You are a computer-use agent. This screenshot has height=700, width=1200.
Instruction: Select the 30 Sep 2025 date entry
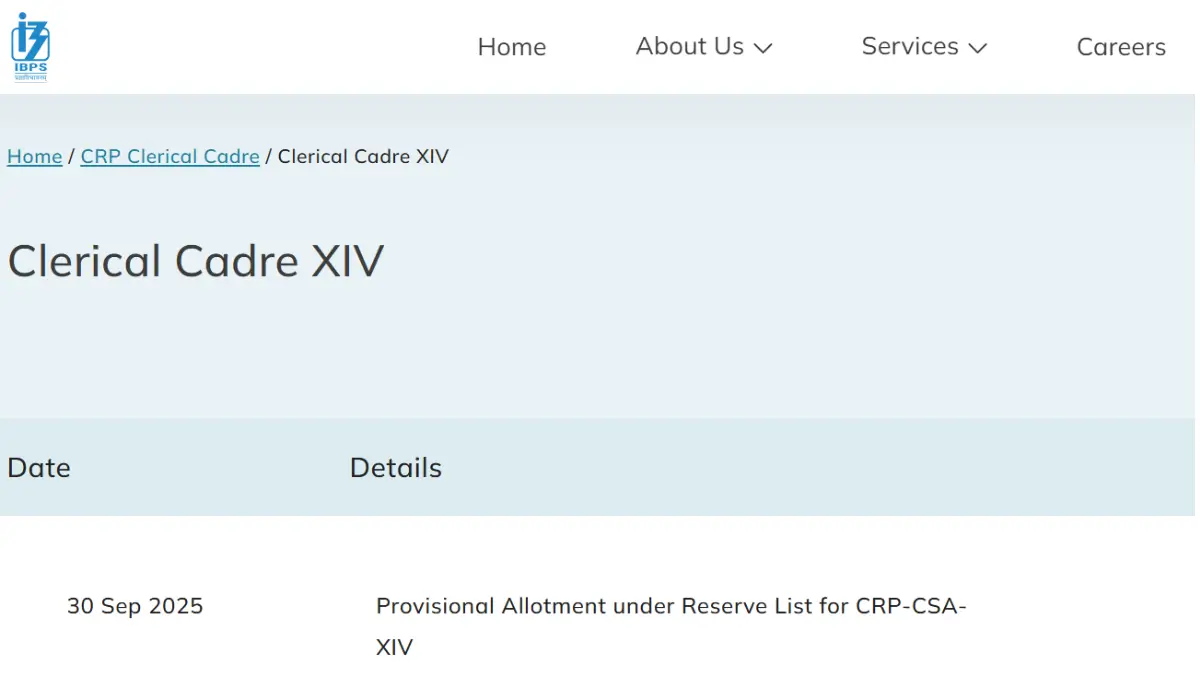[136, 605]
